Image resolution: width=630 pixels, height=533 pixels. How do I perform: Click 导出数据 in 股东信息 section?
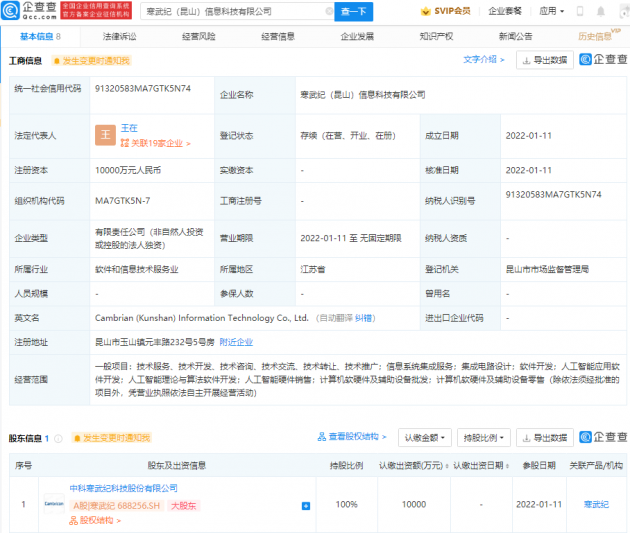[x=544, y=437]
